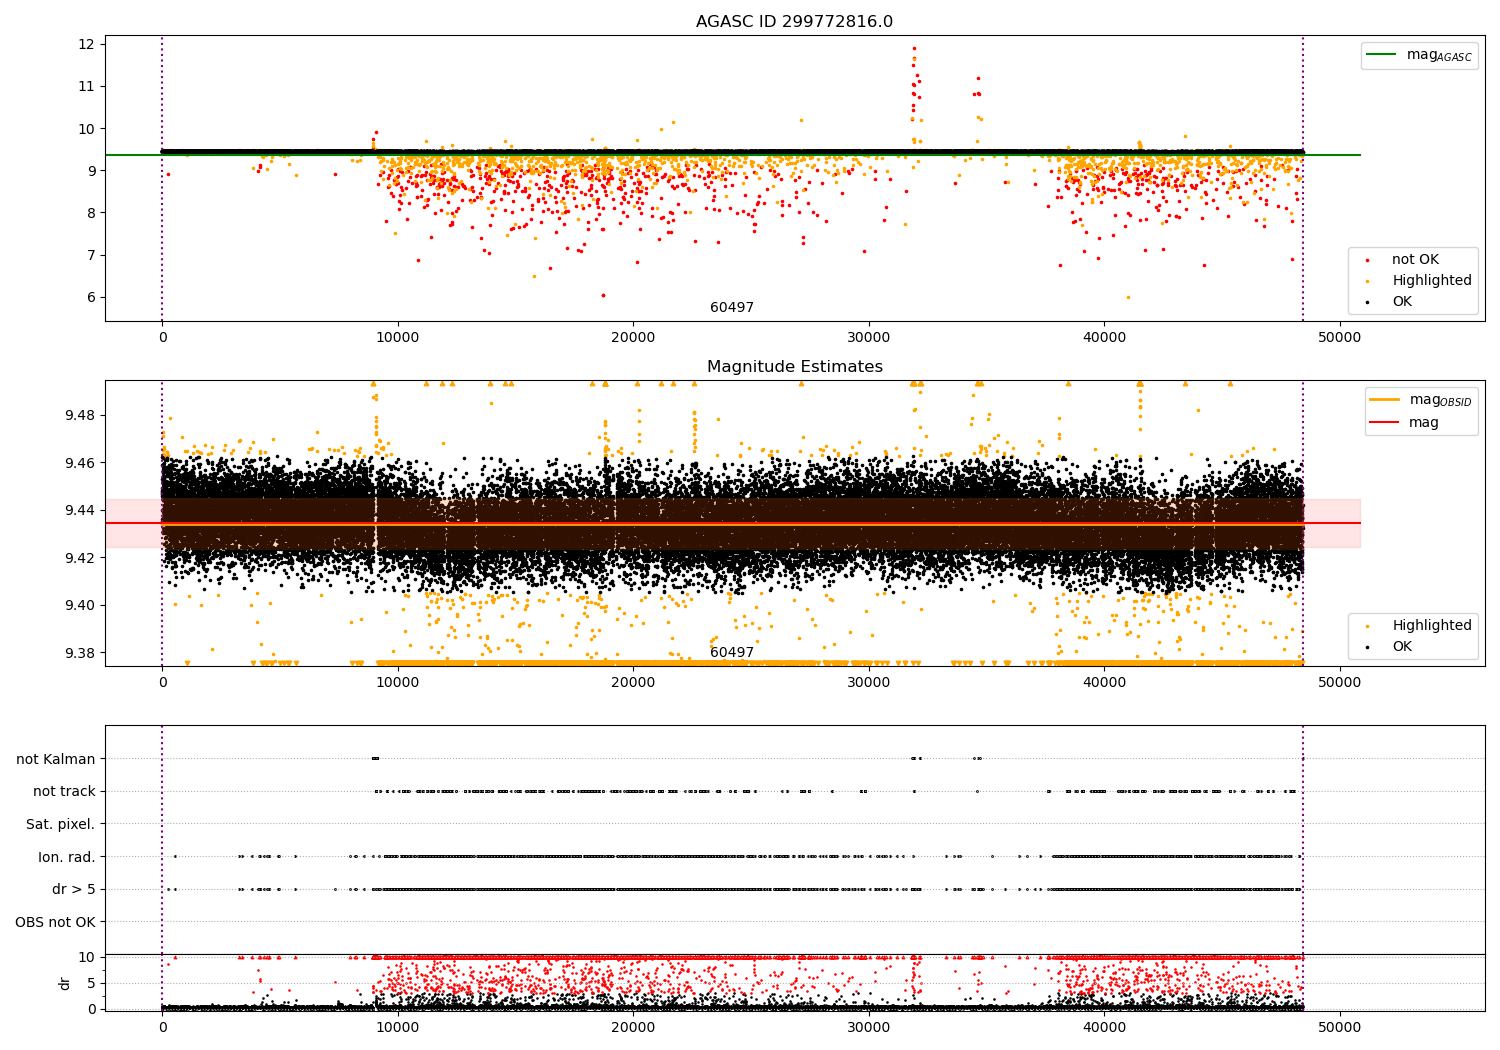Click 'OK' in the middle plot legend
The width and height of the screenshot is (1500, 1050).
[x=1402, y=647]
